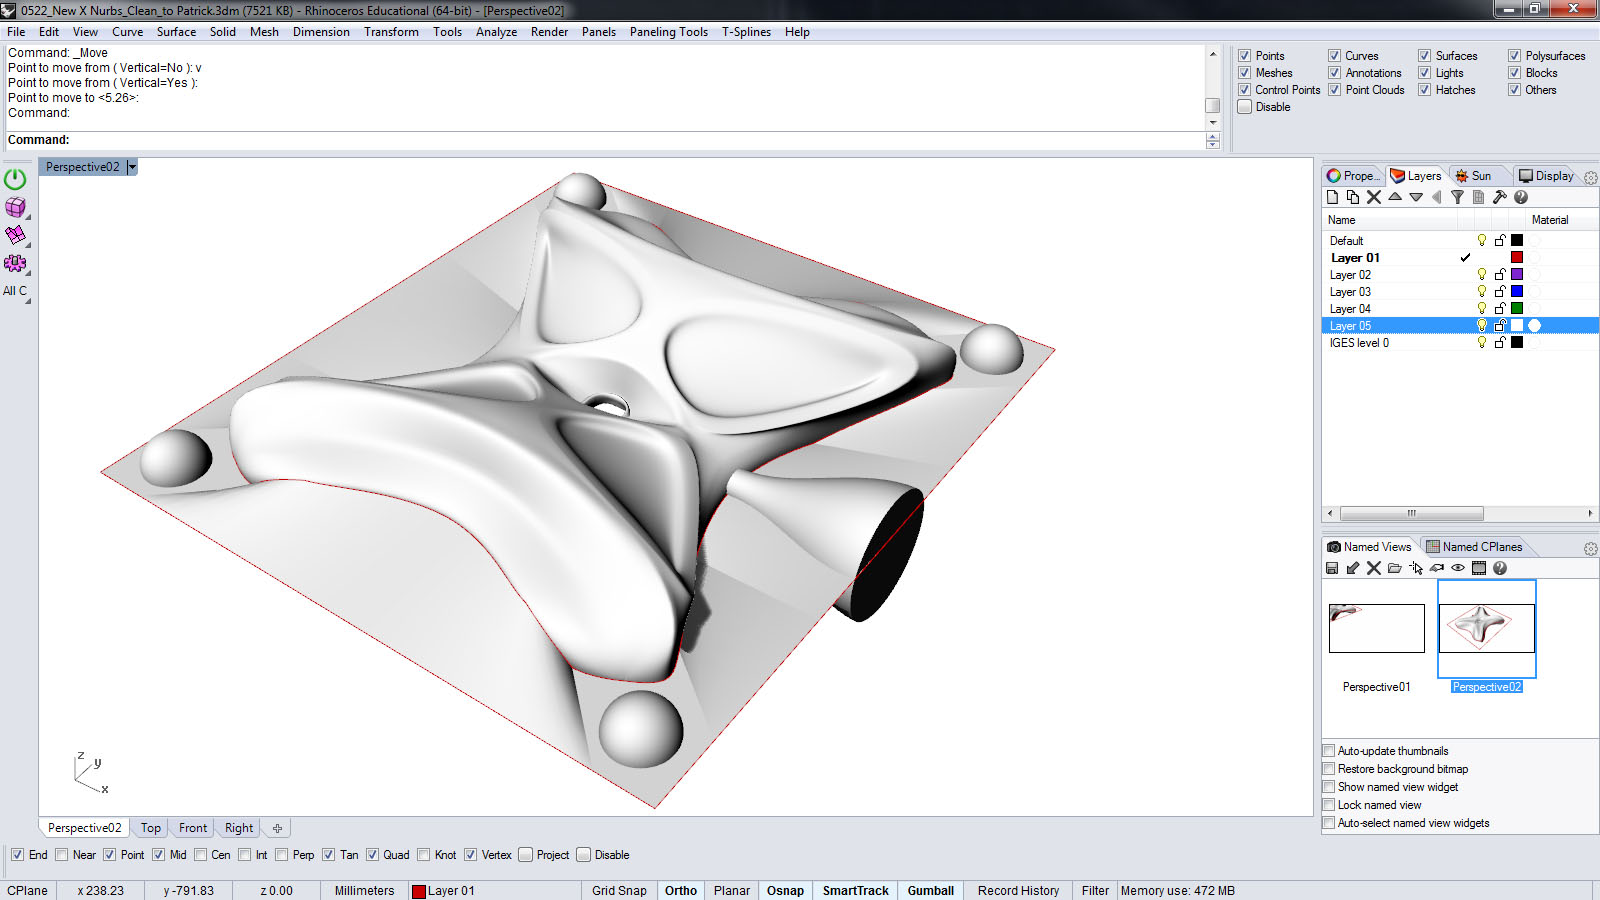This screenshot has width=1600, height=900.
Task: Hide Layer 03 with bulb icon
Action: (1482, 291)
